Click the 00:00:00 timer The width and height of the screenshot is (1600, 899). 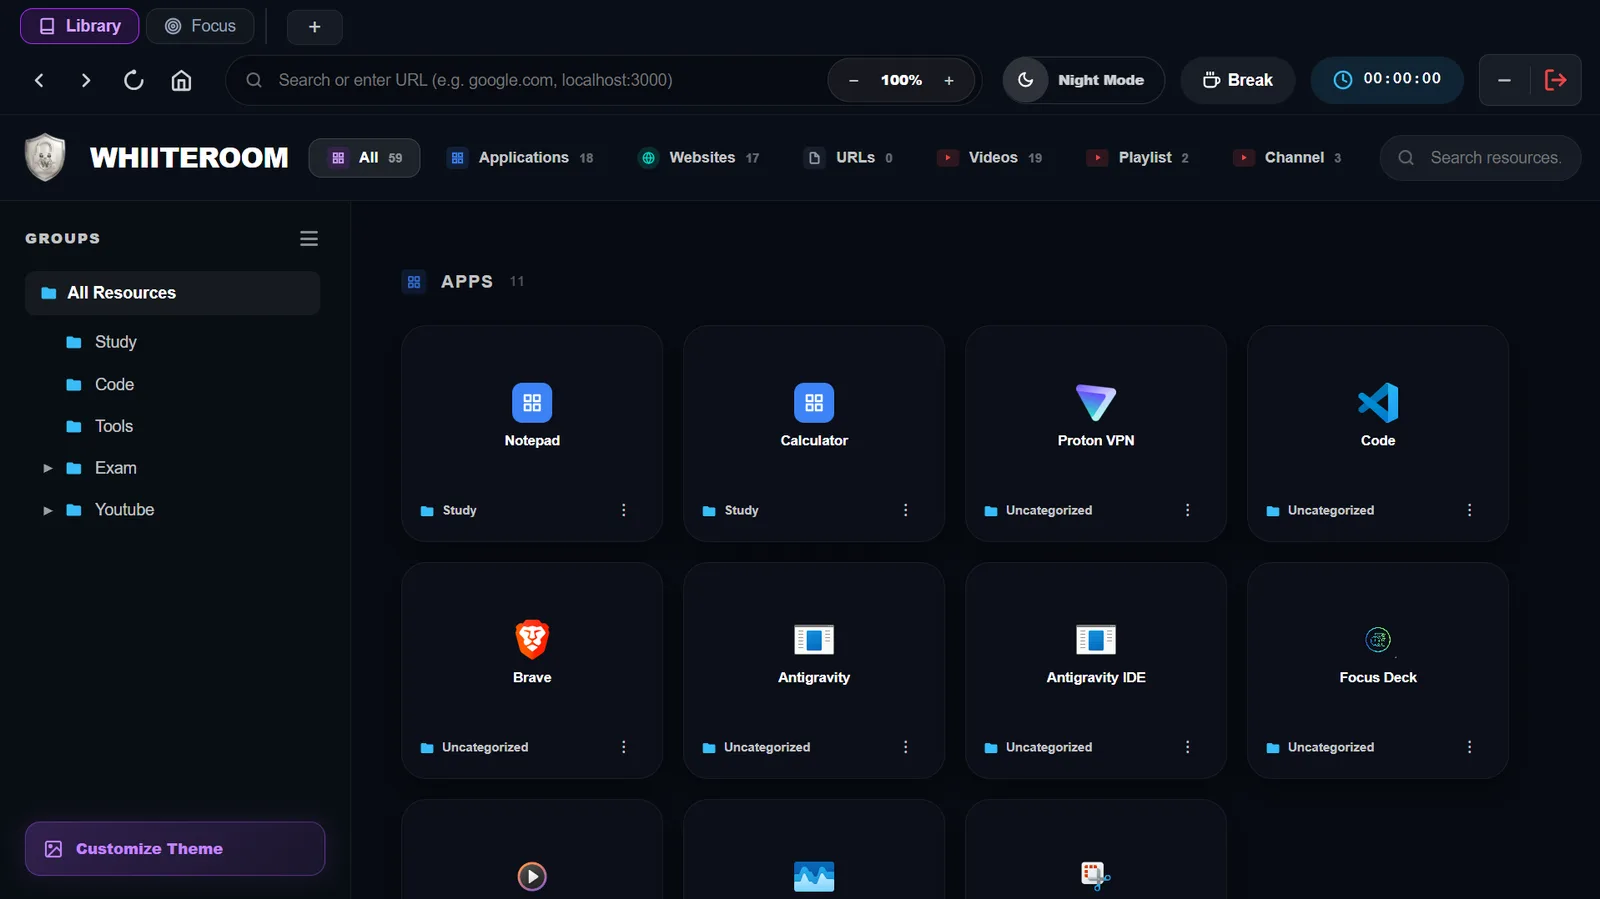1387,80
